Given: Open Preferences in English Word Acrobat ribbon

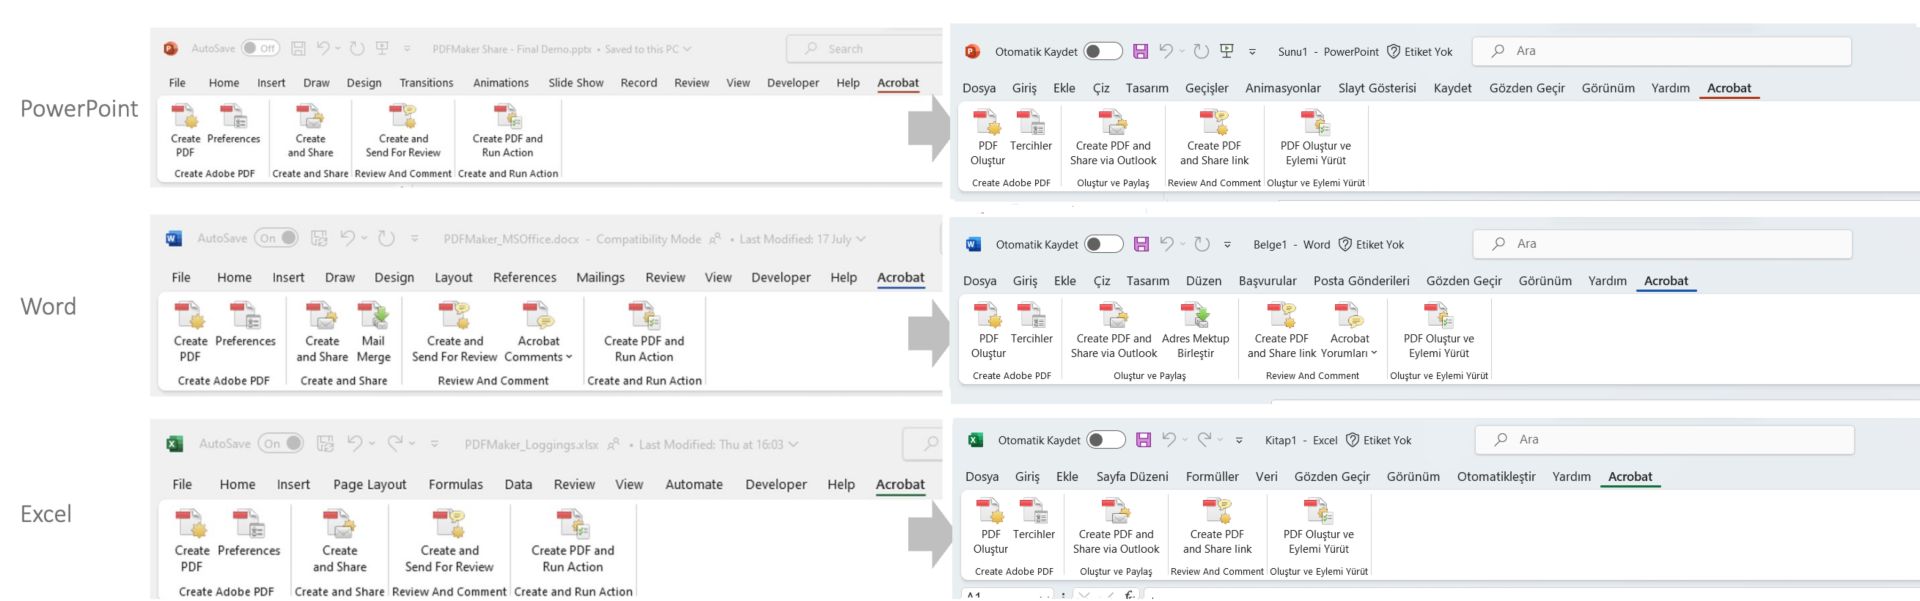Looking at the screenshot, I should [245, 326].
